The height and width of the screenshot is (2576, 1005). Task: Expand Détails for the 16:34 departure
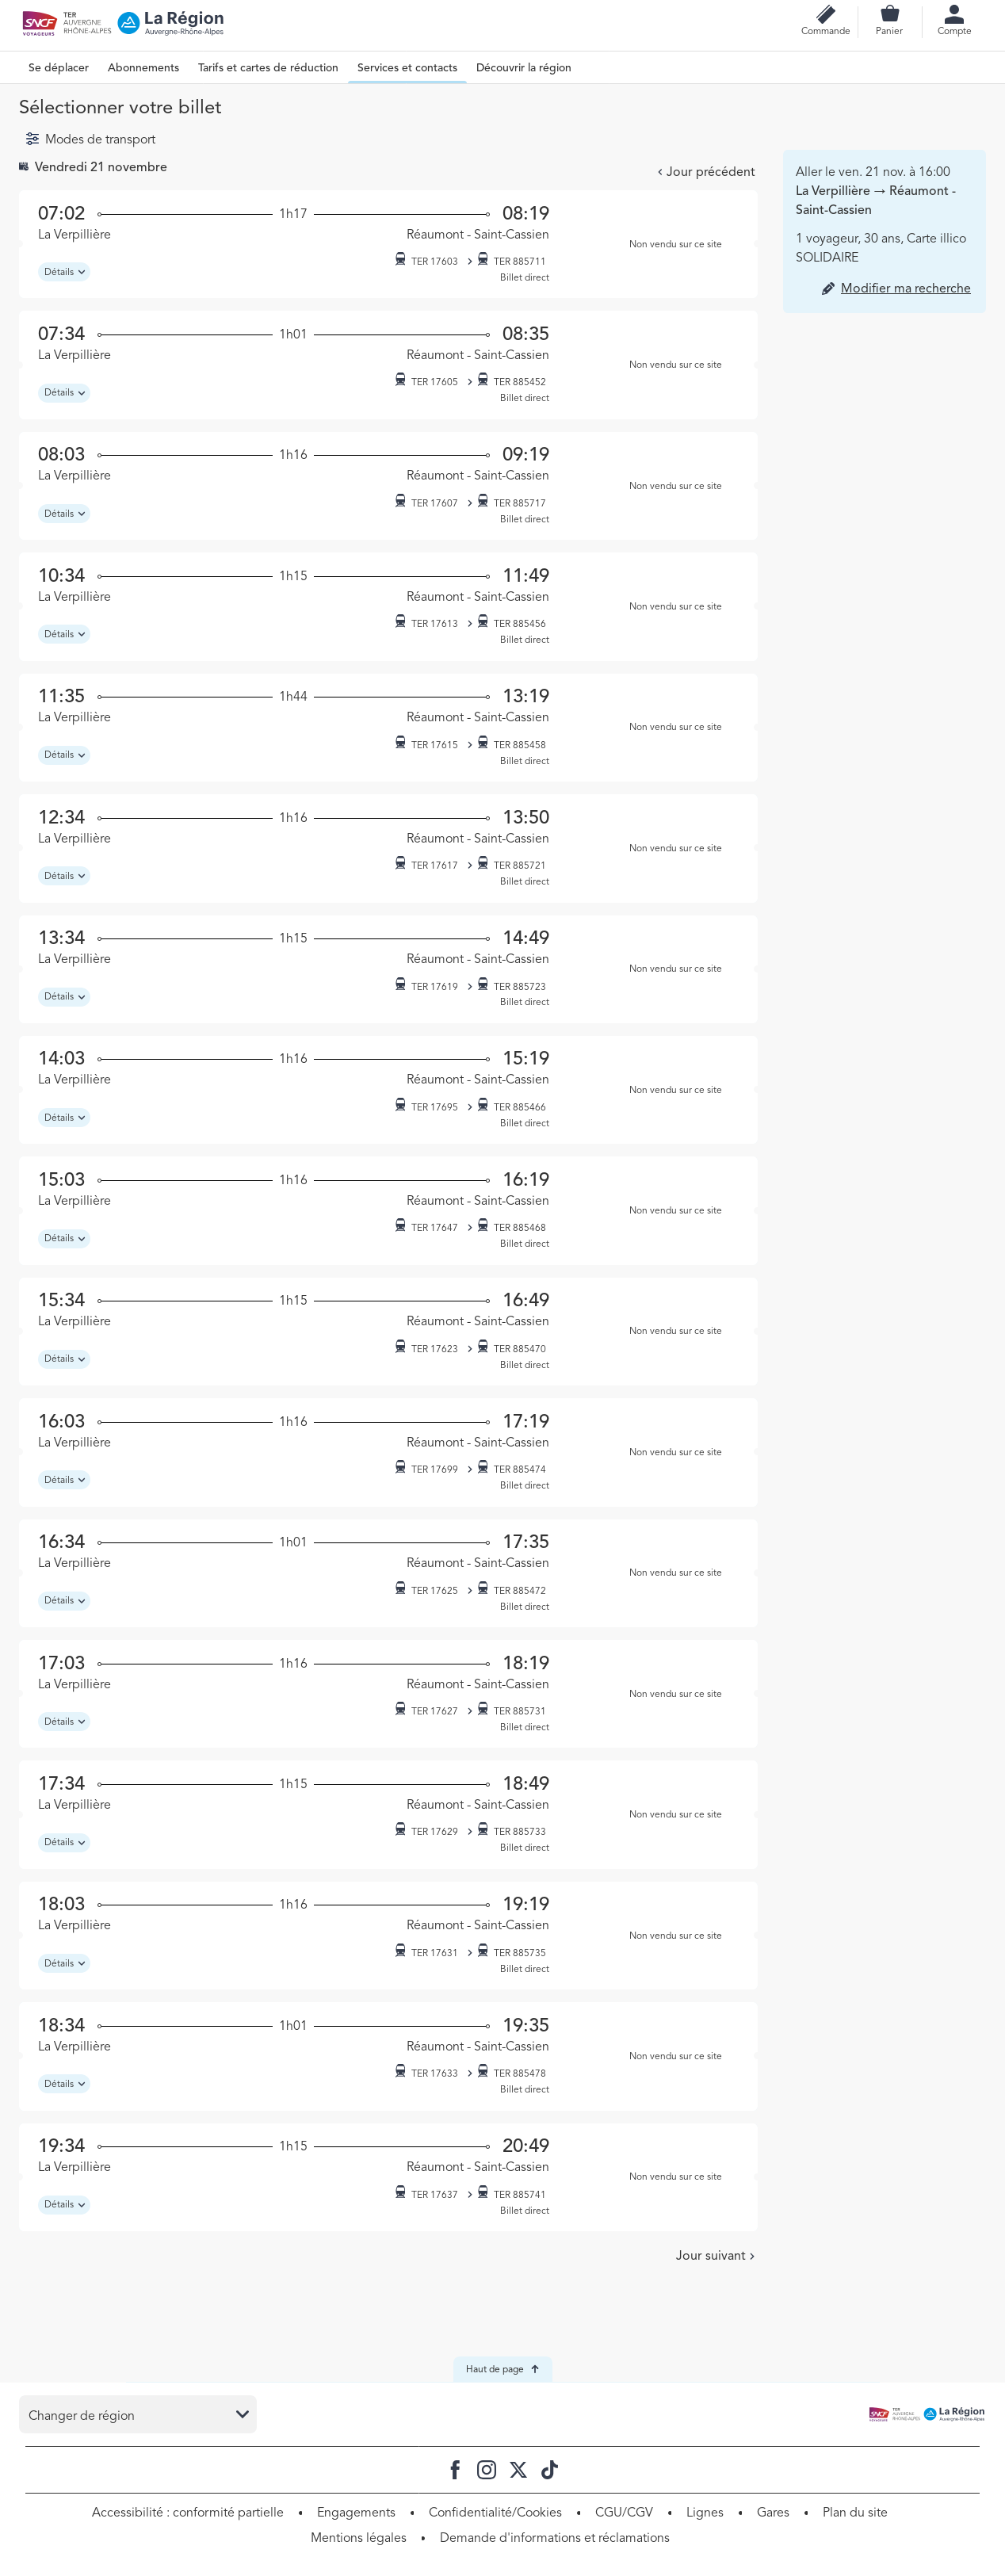tap(64, 1600)
